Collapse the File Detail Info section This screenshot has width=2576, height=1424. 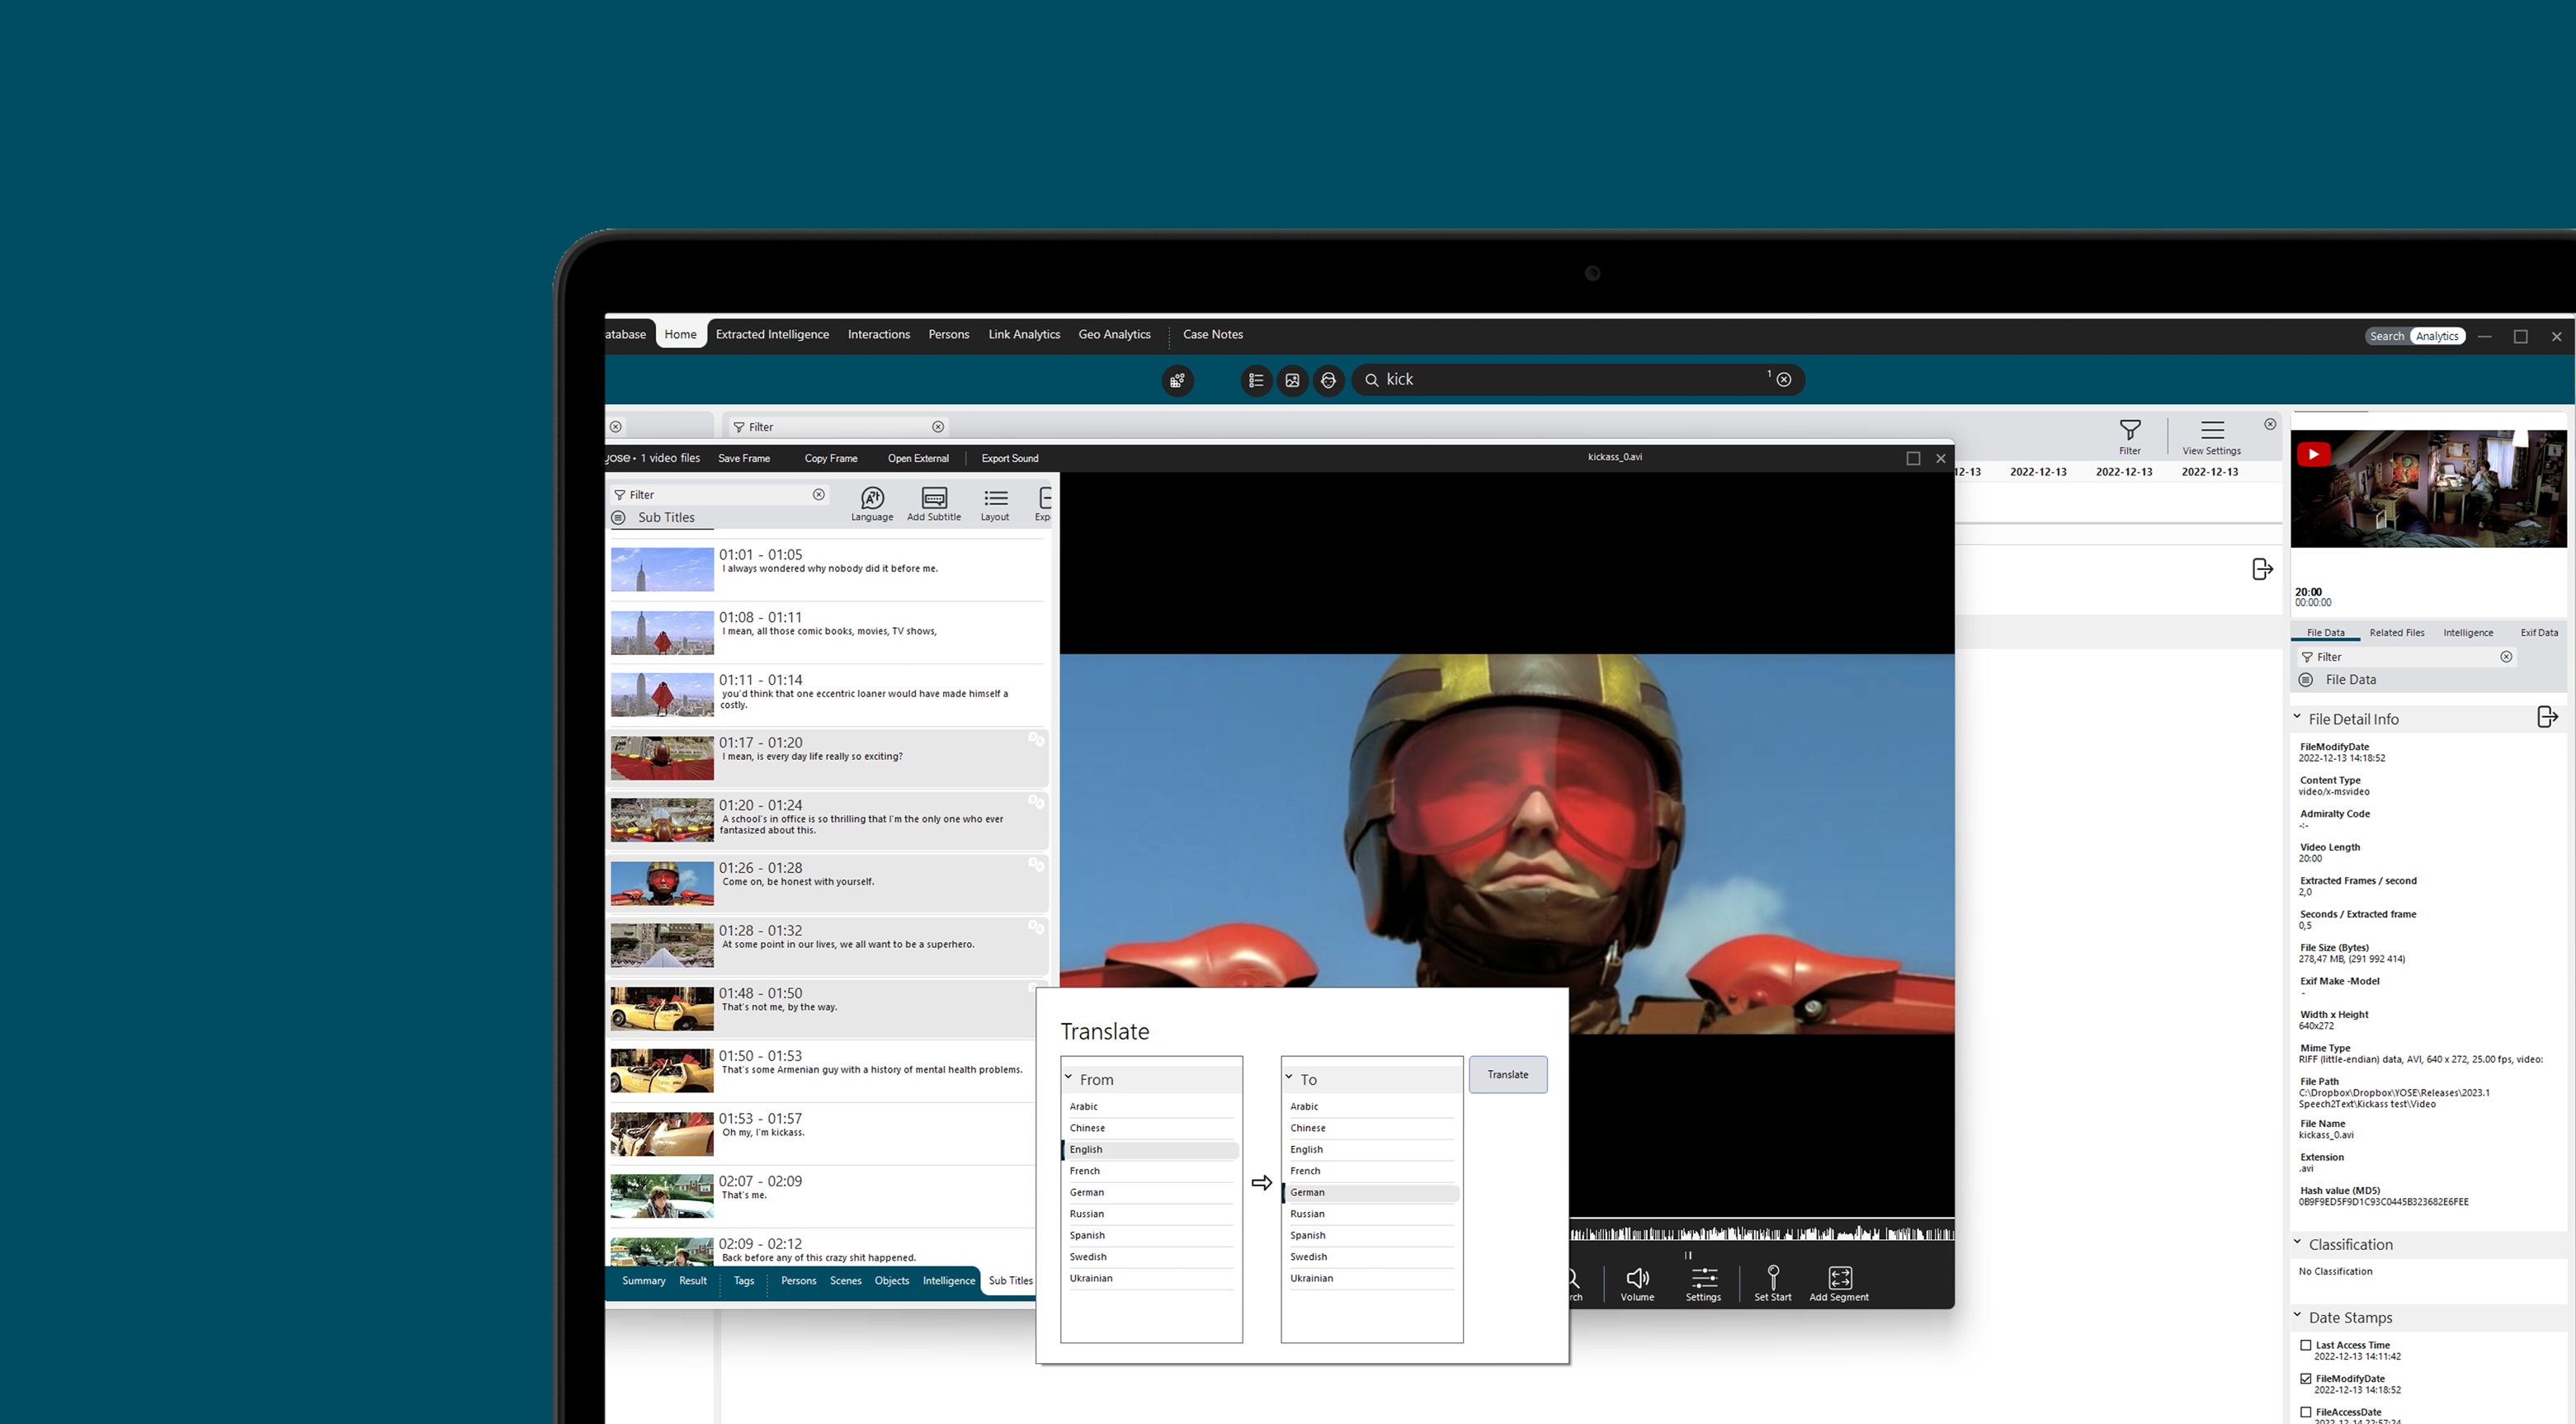pos(2297,716)
